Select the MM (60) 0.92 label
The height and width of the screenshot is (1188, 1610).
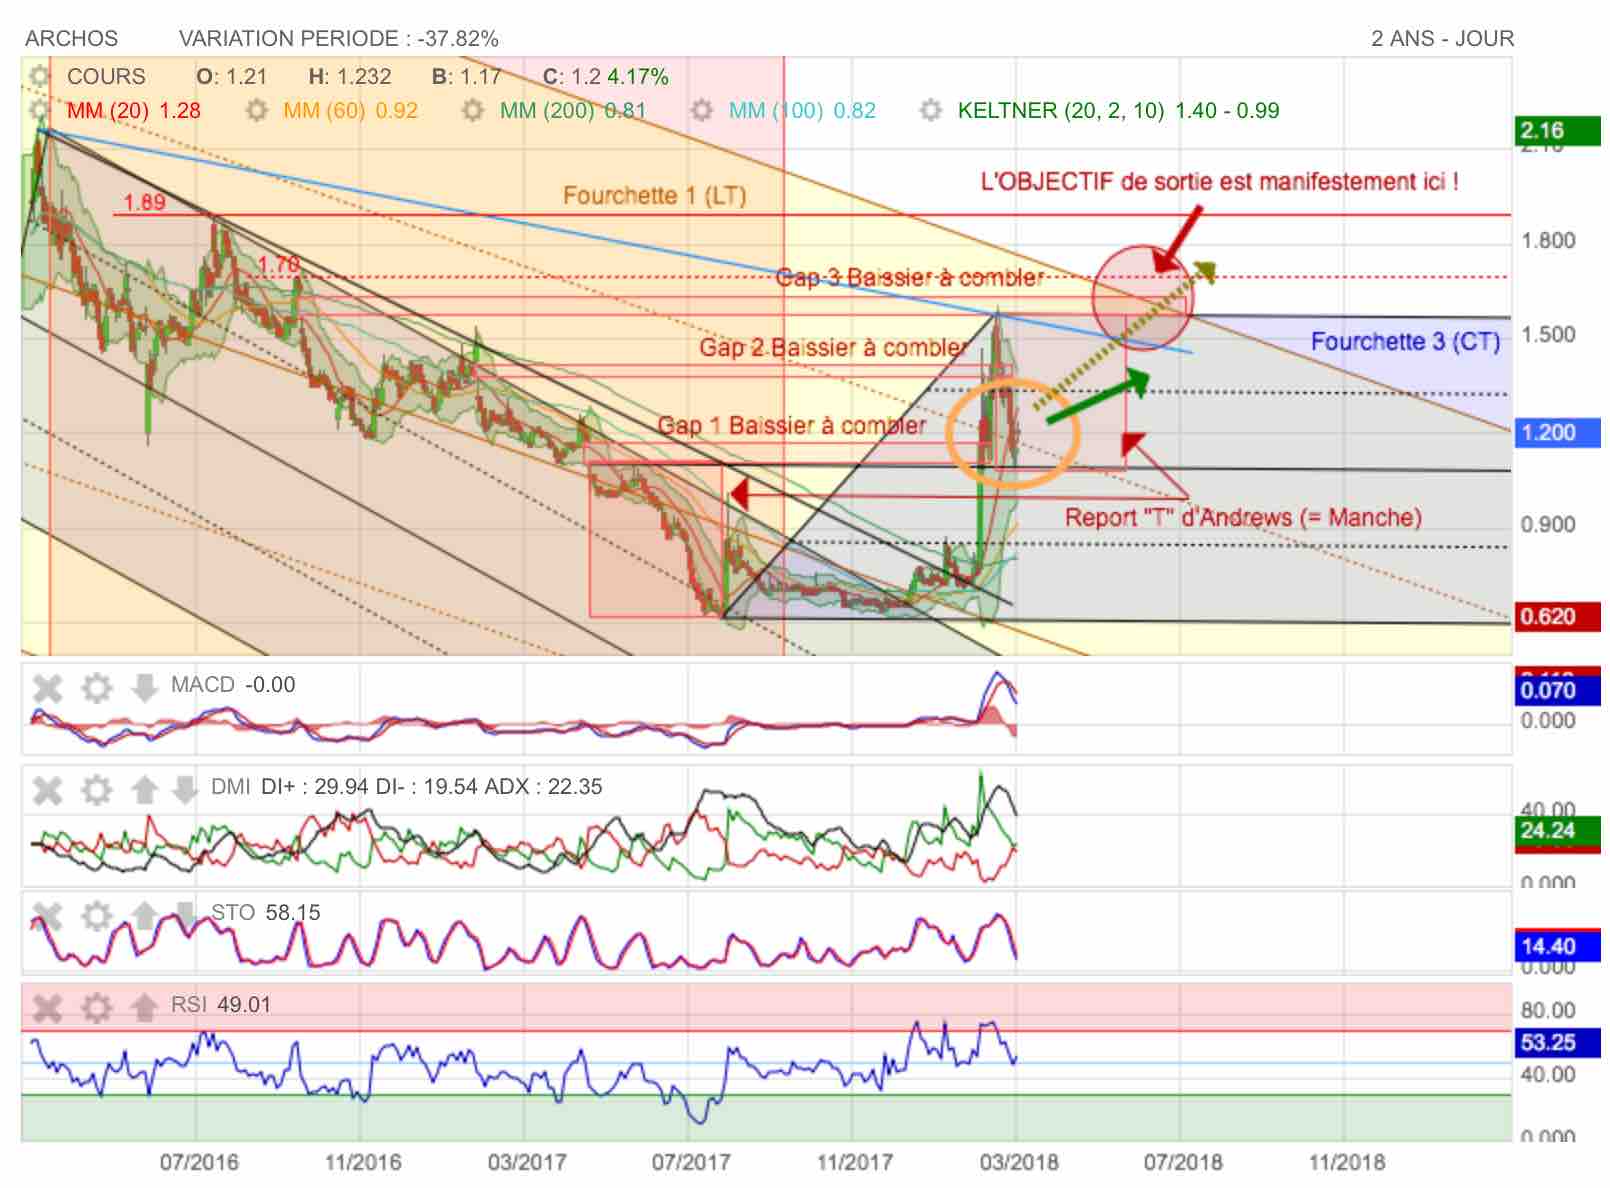click(351, 110)
